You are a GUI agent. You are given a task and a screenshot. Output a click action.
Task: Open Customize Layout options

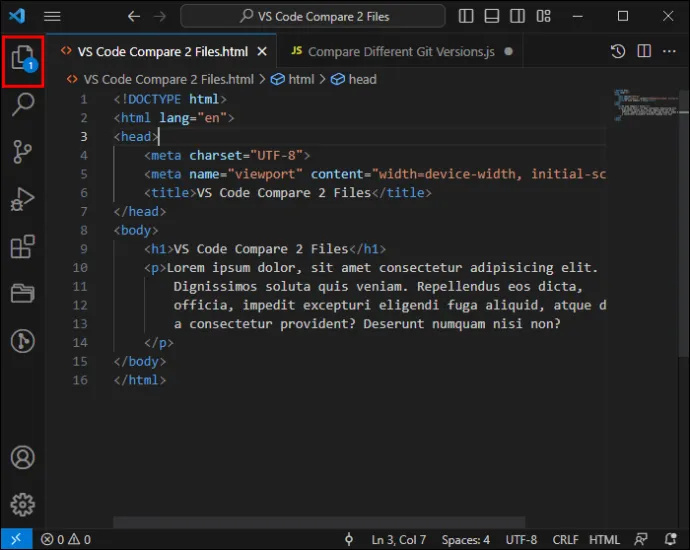pyautogui.click(x=543, y=17)
